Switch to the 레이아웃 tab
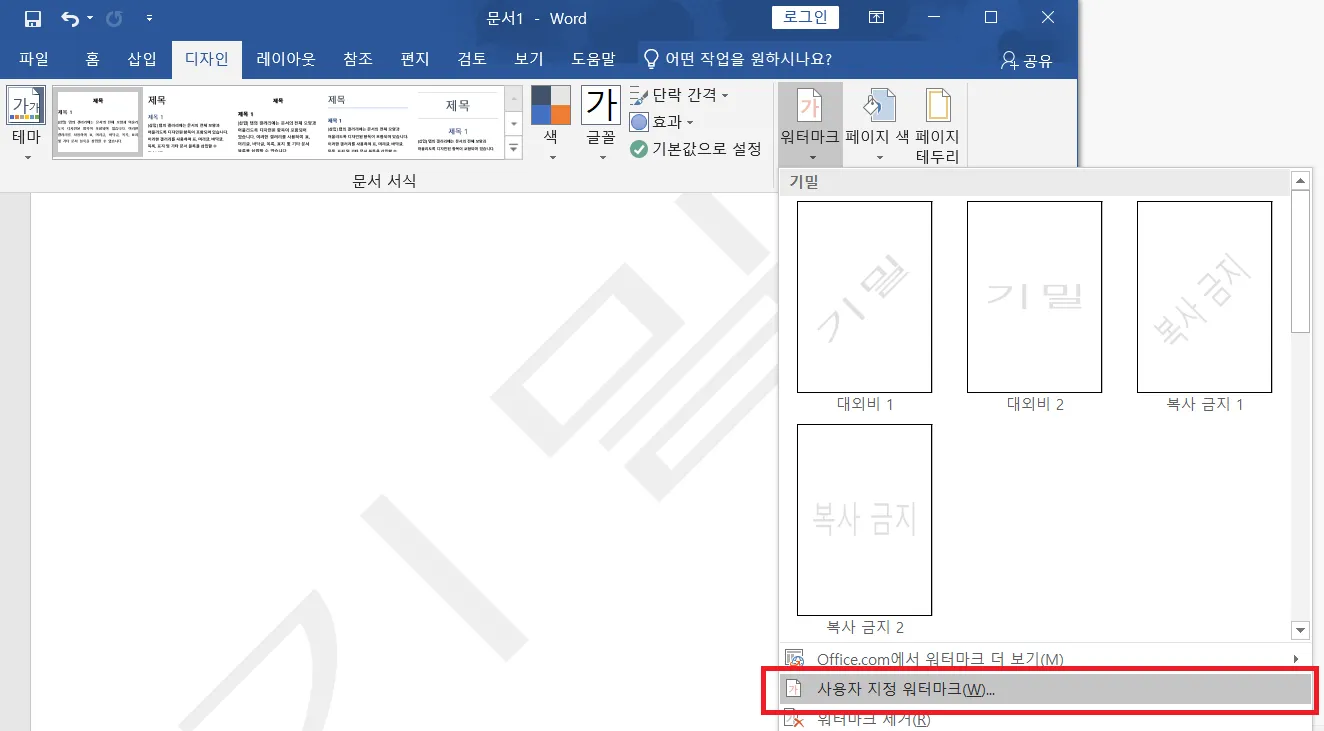 tap(286, 59)
